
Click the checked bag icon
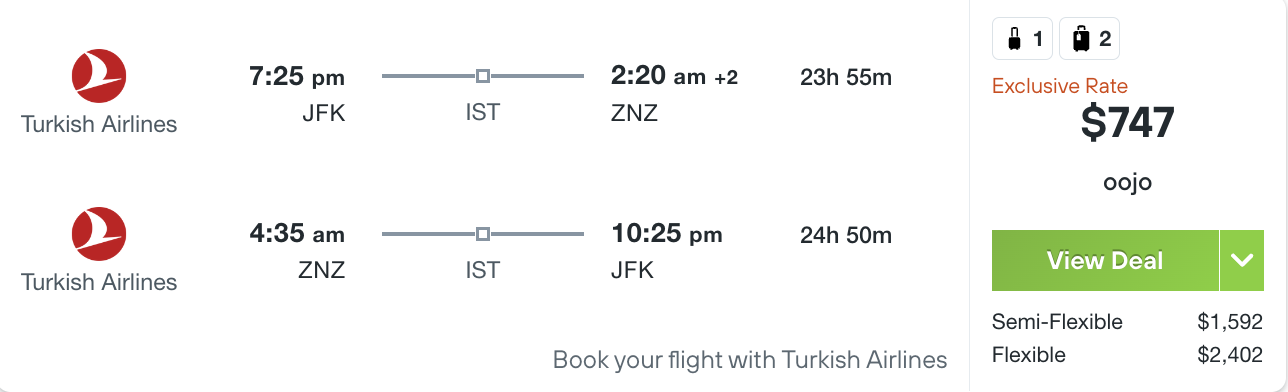click(x=1080, y=40)
